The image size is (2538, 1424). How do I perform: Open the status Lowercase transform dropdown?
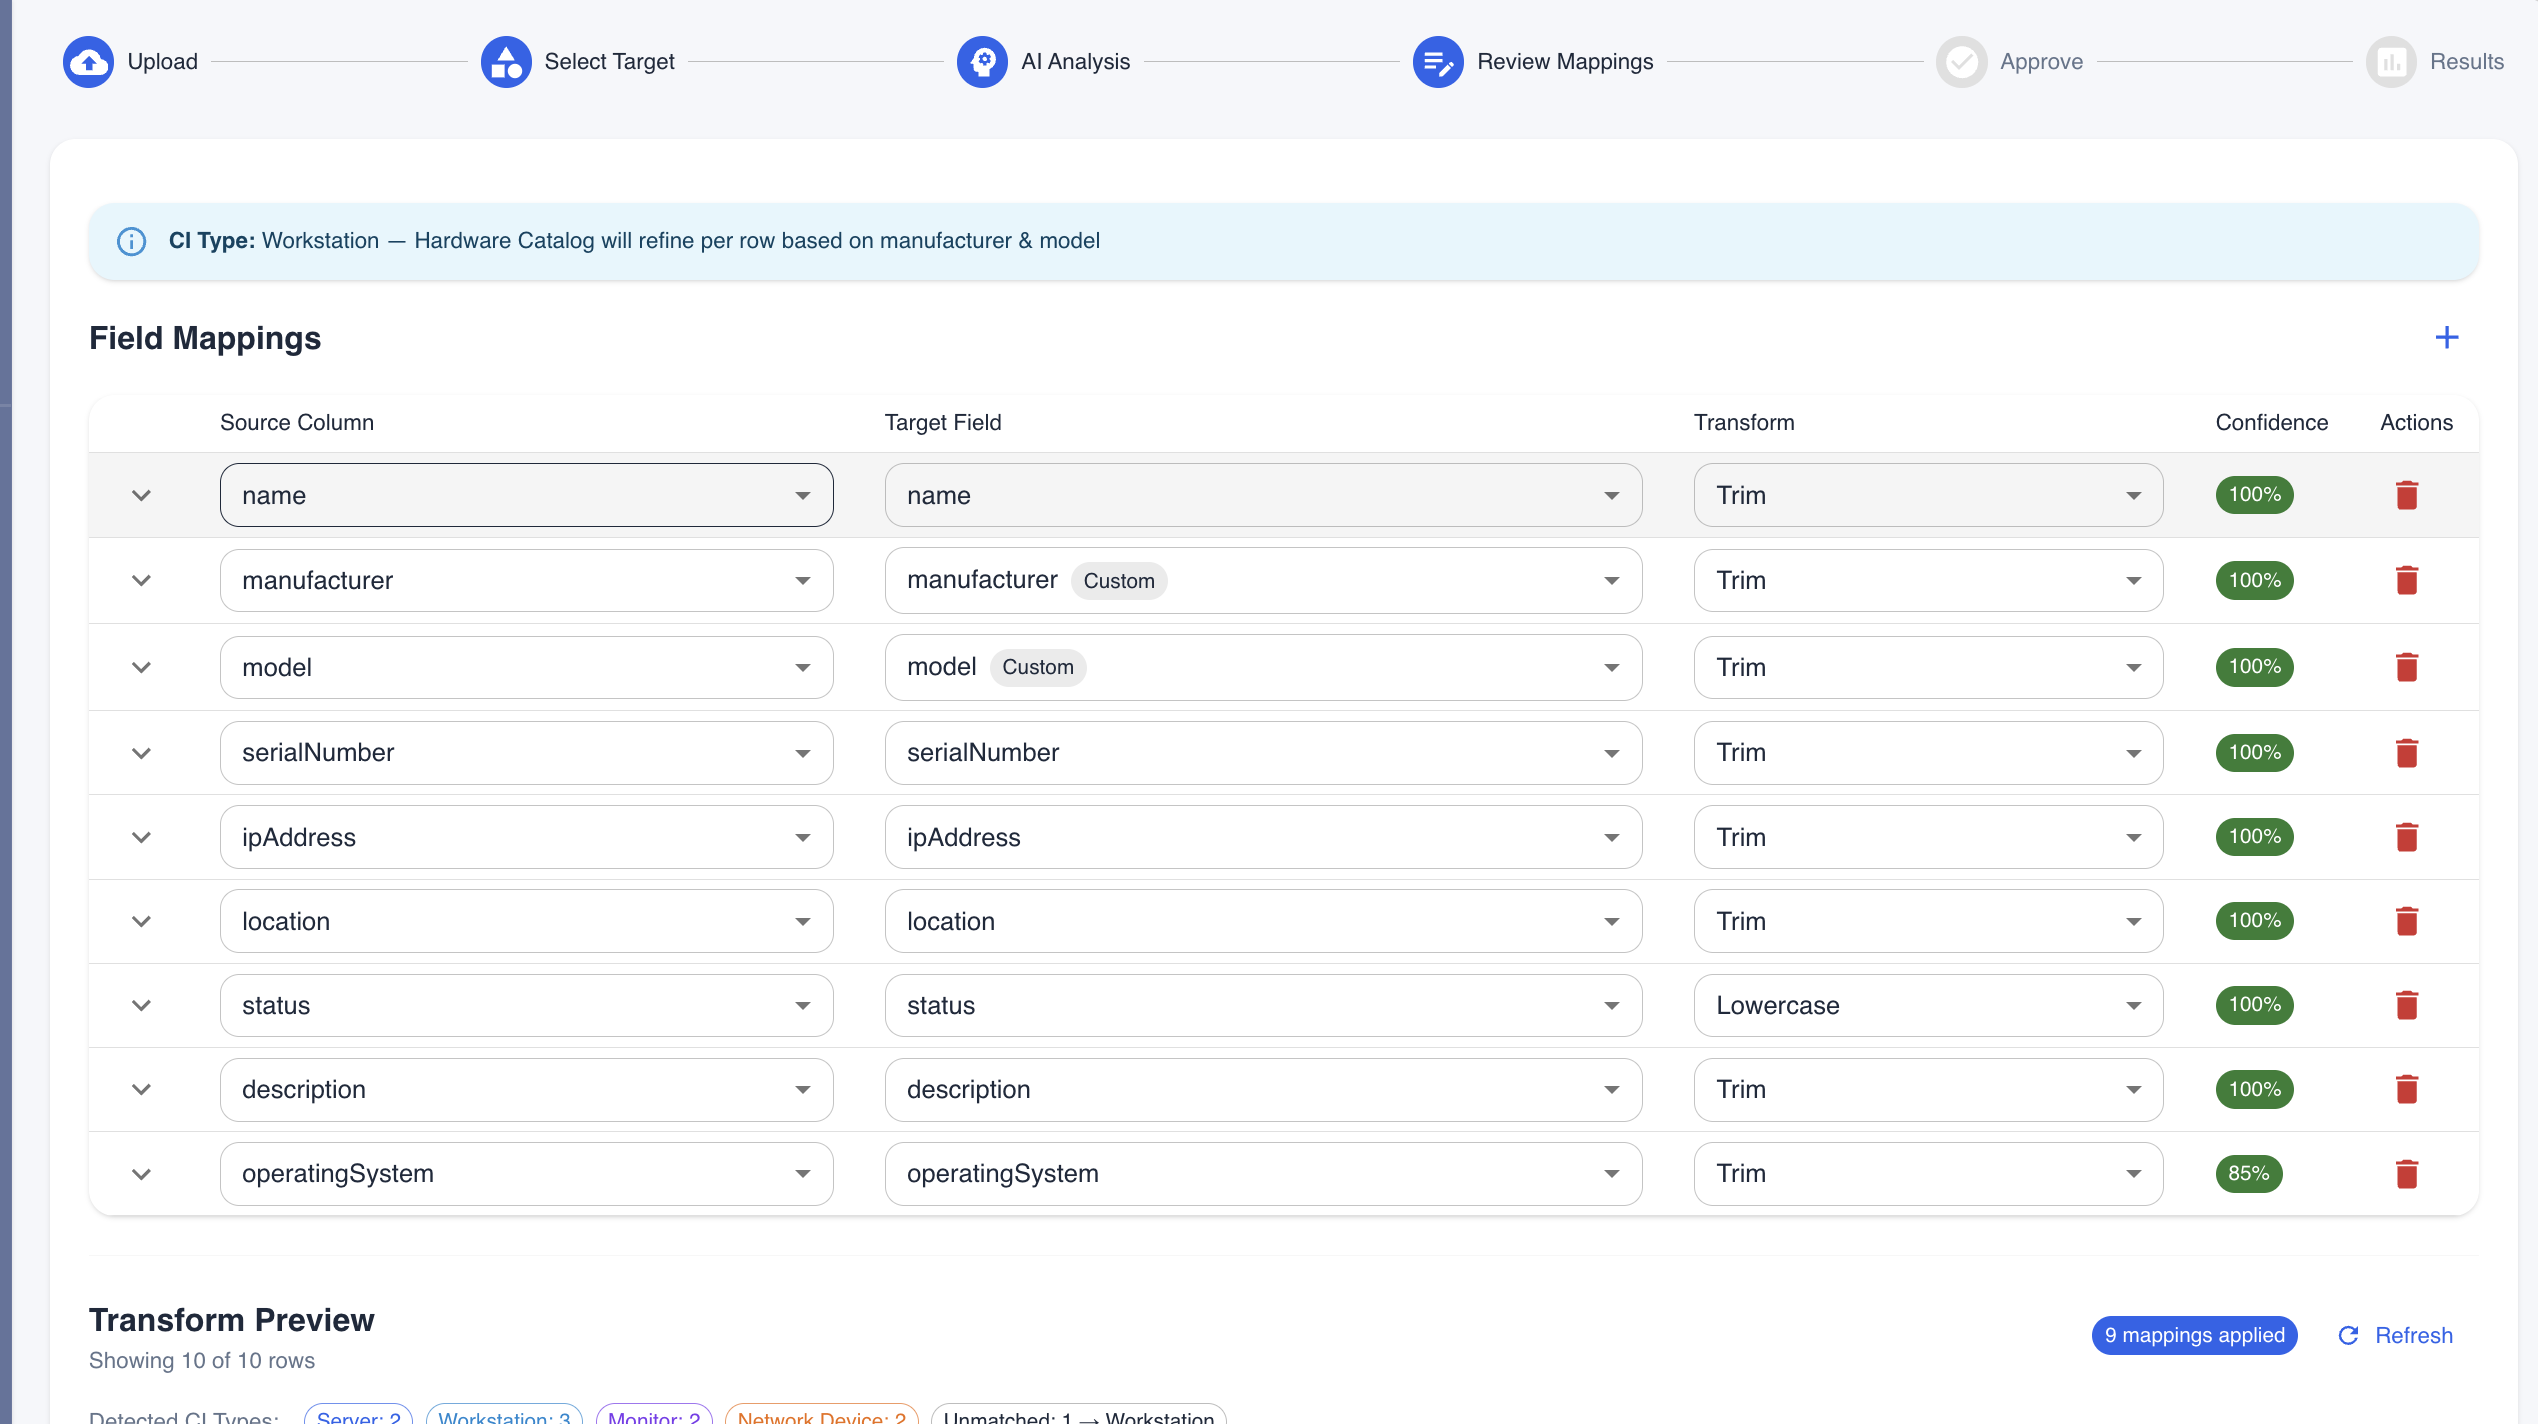1927,1005
